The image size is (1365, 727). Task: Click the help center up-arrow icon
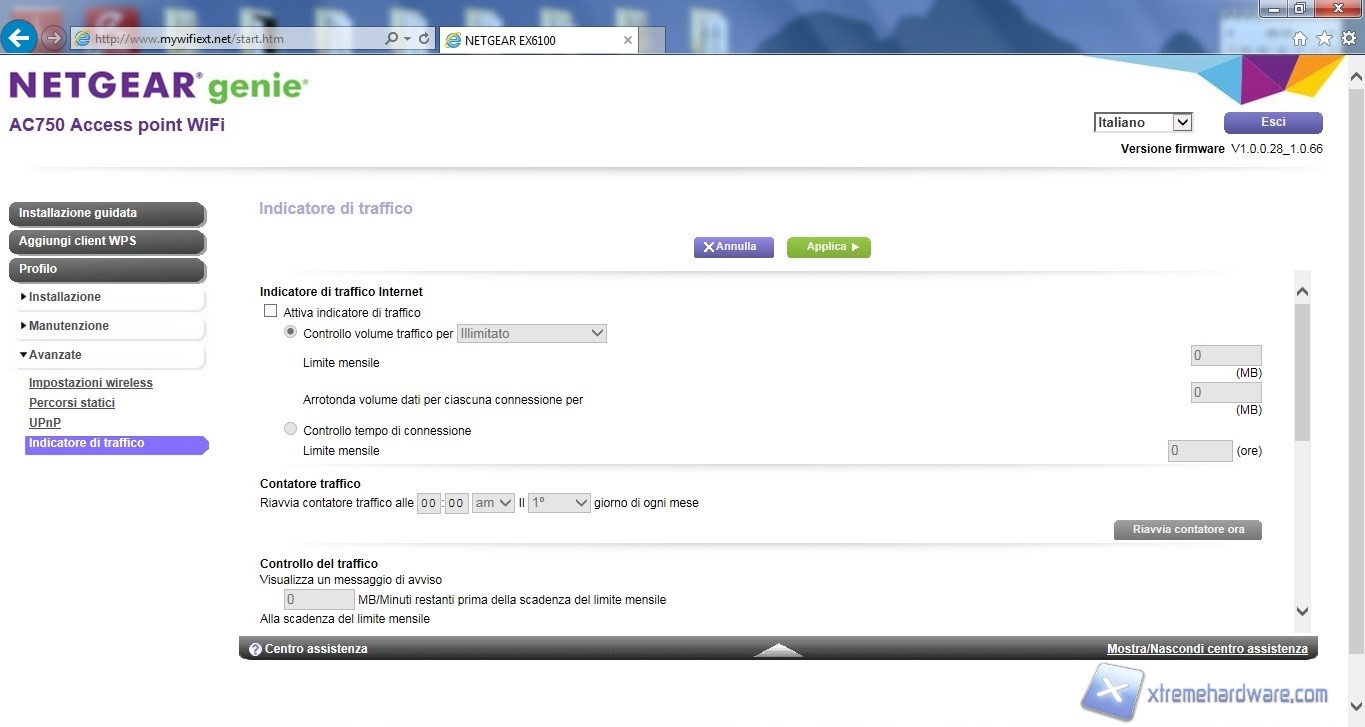pyautogui.click(x=778, y=649)
